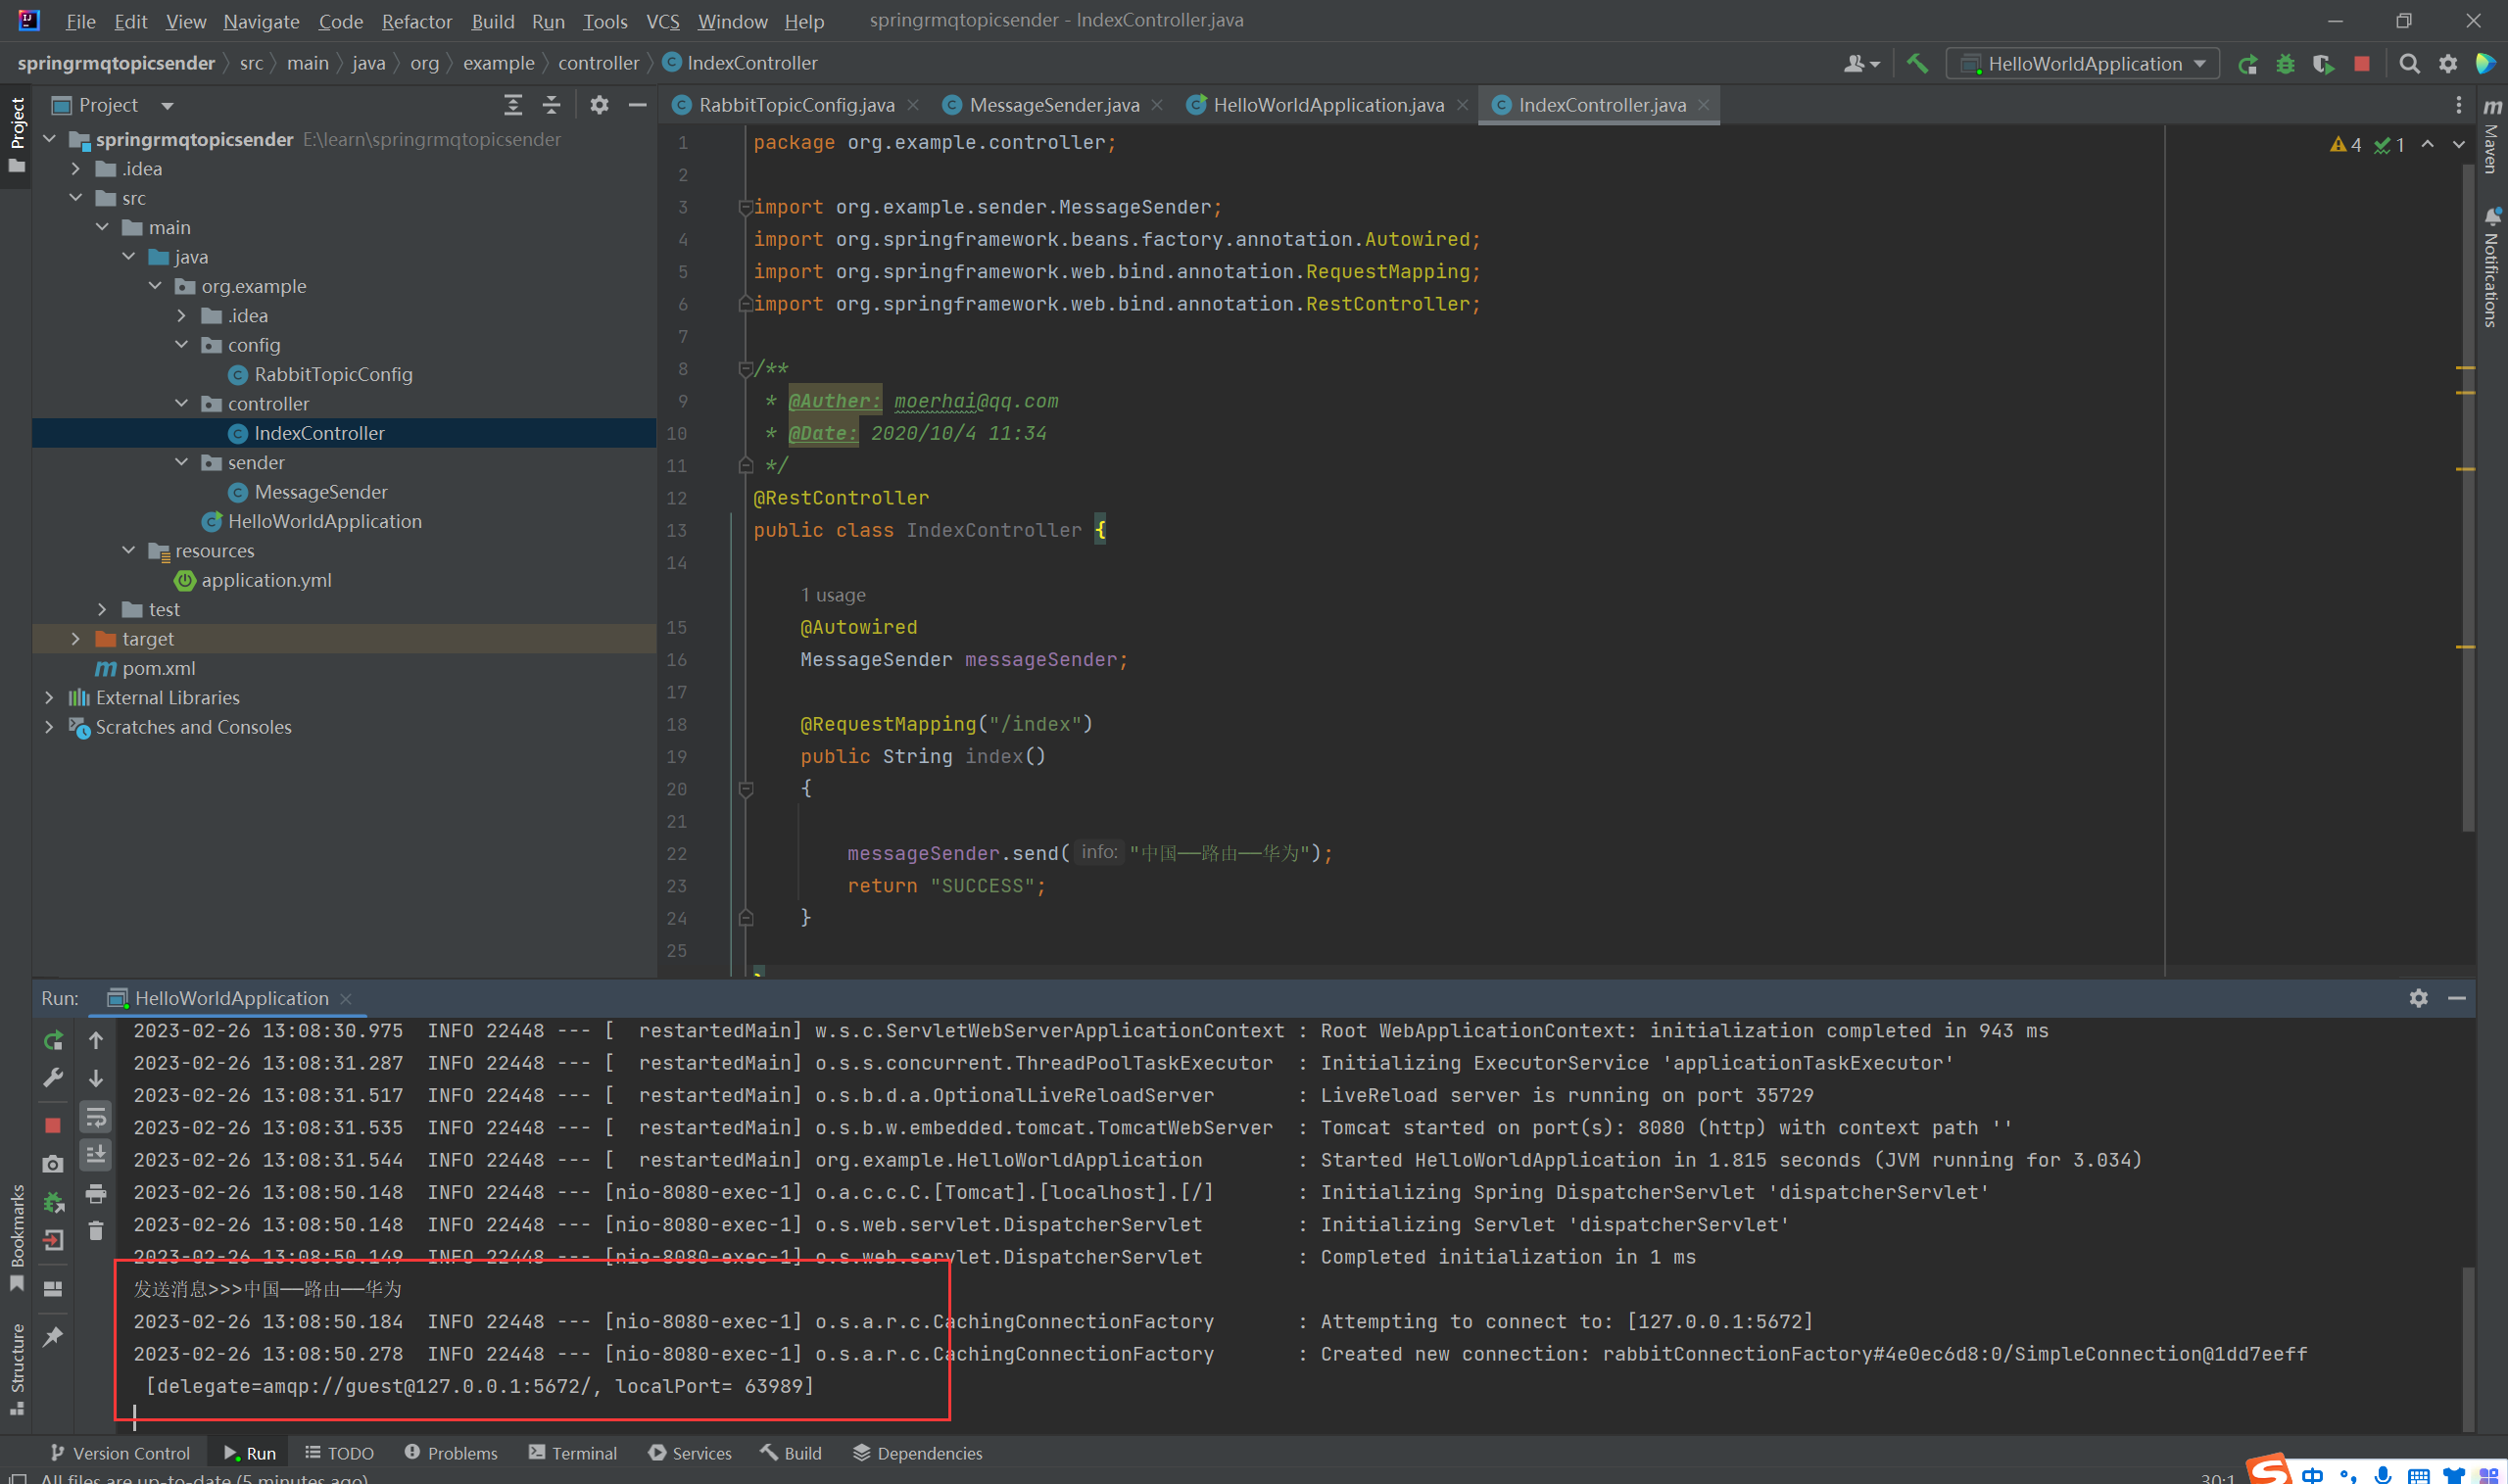Image resolution: width=2508 pixels, height=1484 pixels.
Task: Switch to the RabbitTopicConfig.java tab
Action: pos(795,105)
